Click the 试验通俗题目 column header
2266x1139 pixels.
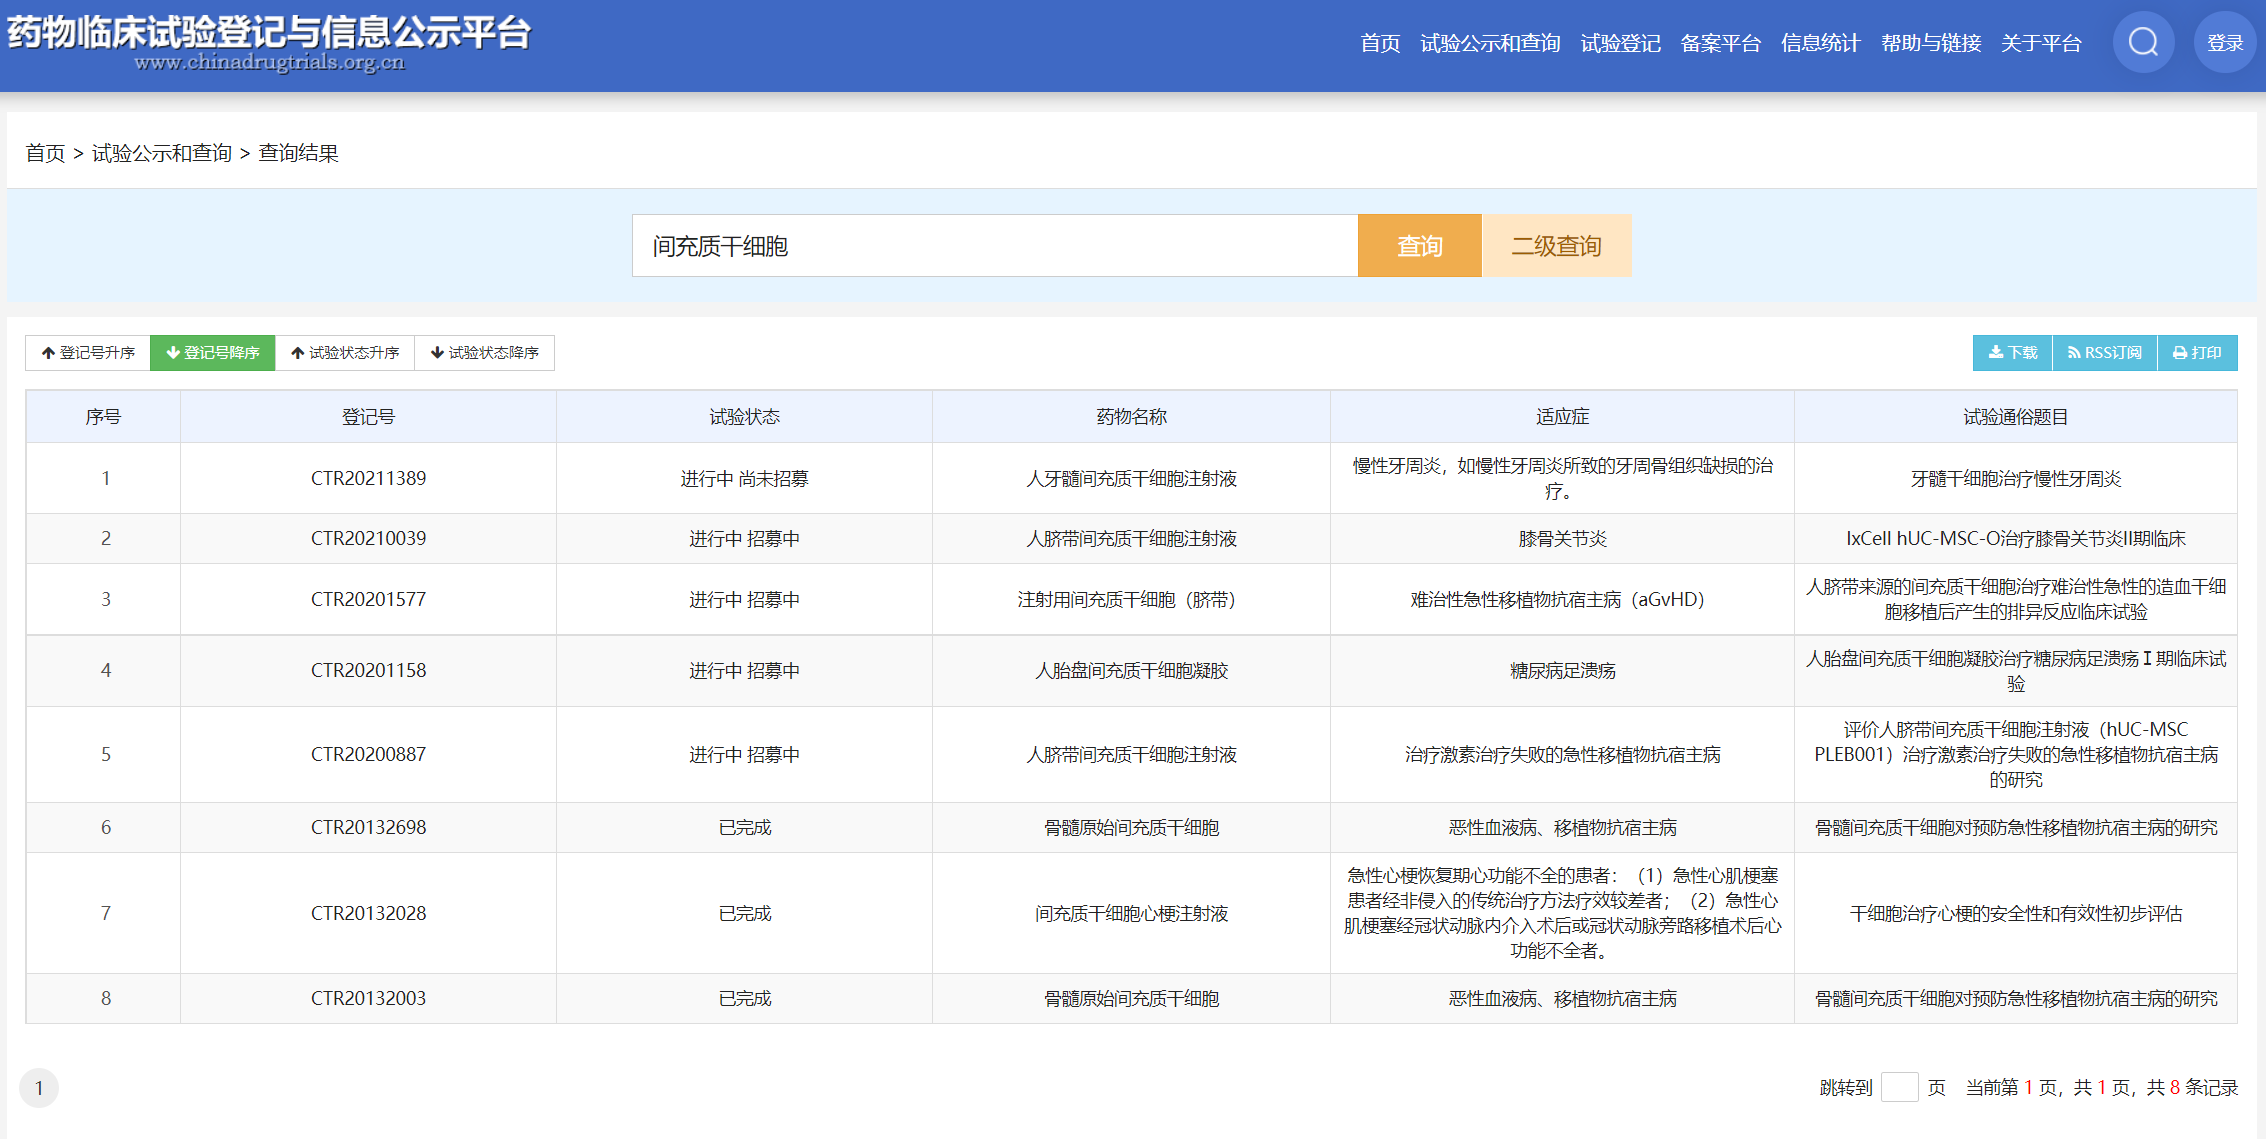tap(2016, 416)
